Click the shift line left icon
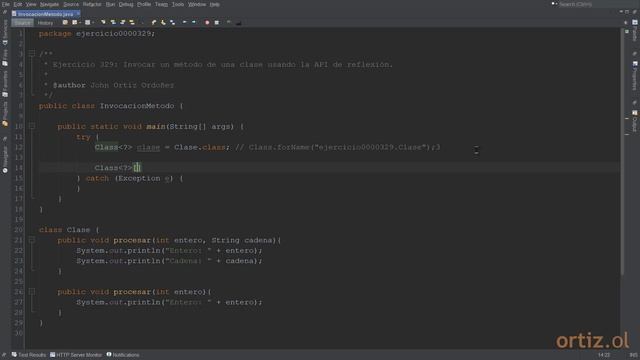 [x=184, y=22]
